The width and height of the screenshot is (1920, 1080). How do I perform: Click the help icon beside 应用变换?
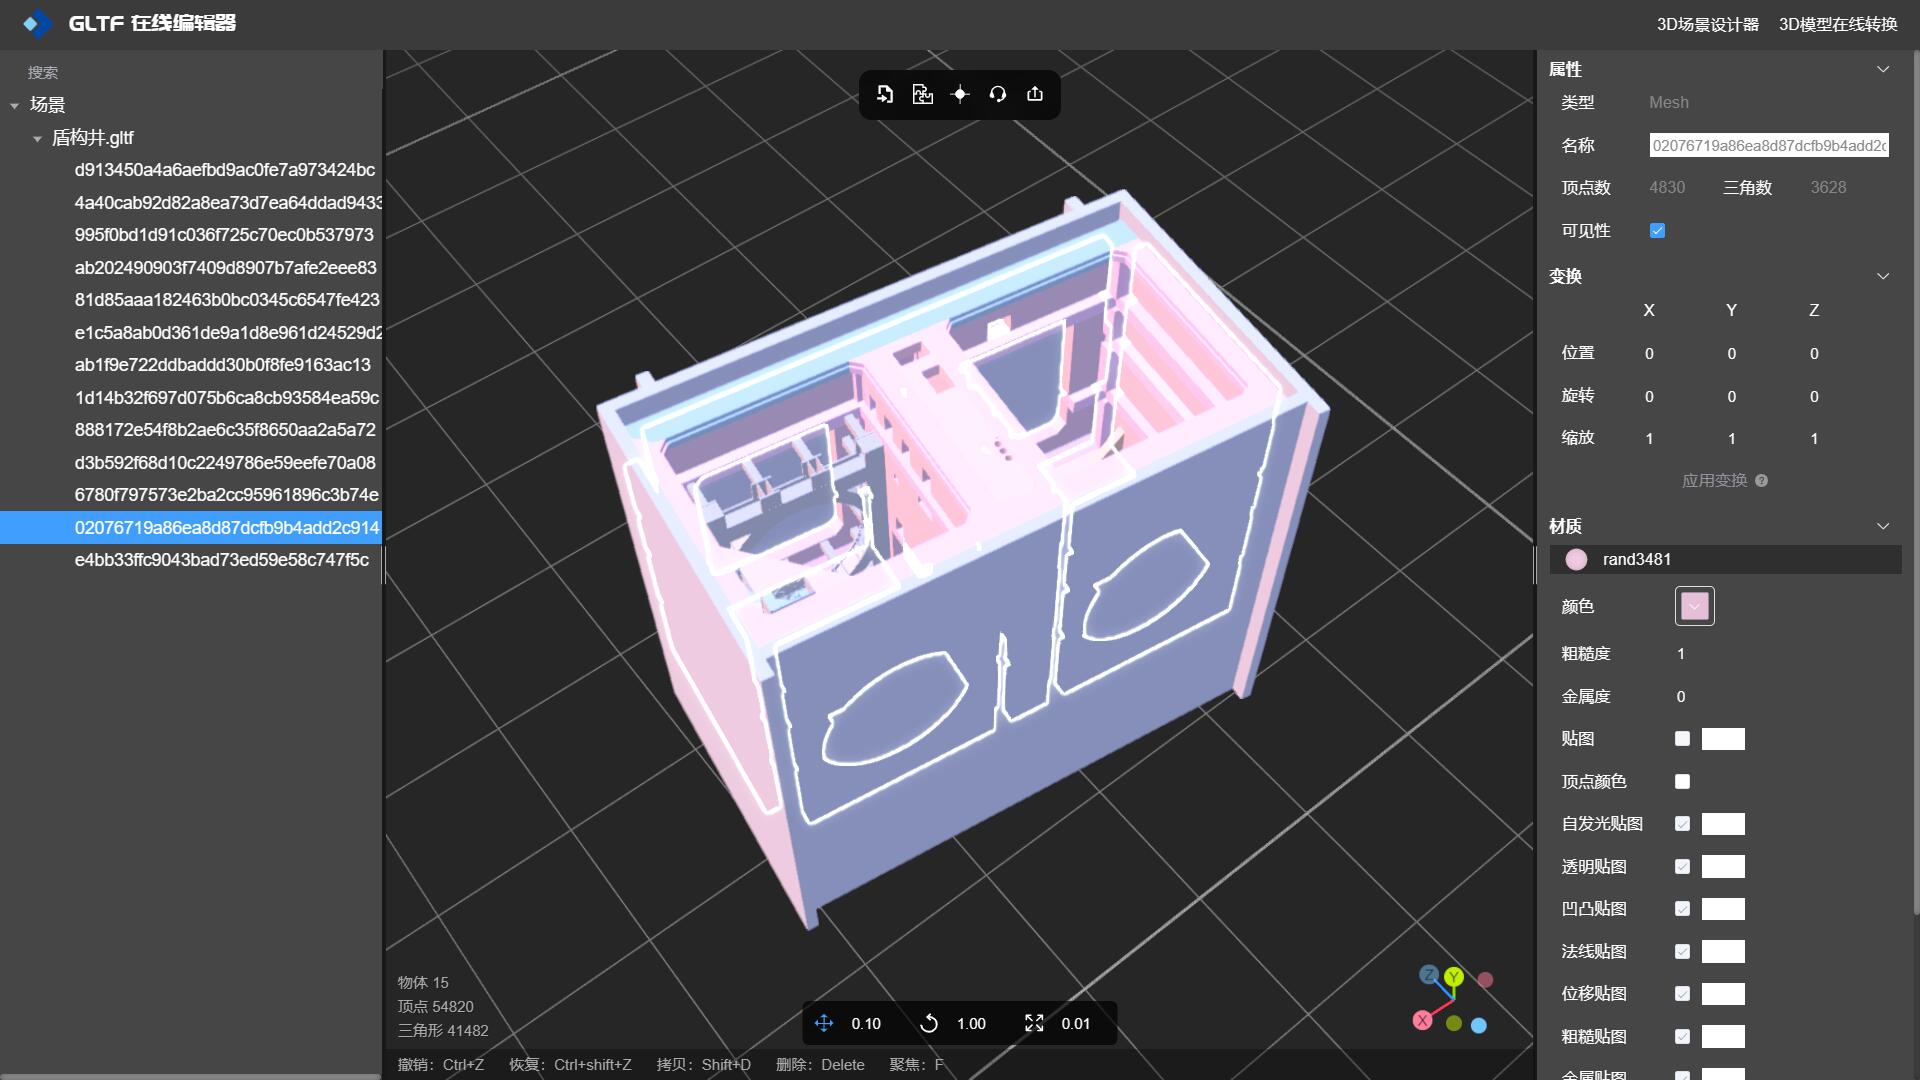pyautogui.click(x=1761, y=481)
